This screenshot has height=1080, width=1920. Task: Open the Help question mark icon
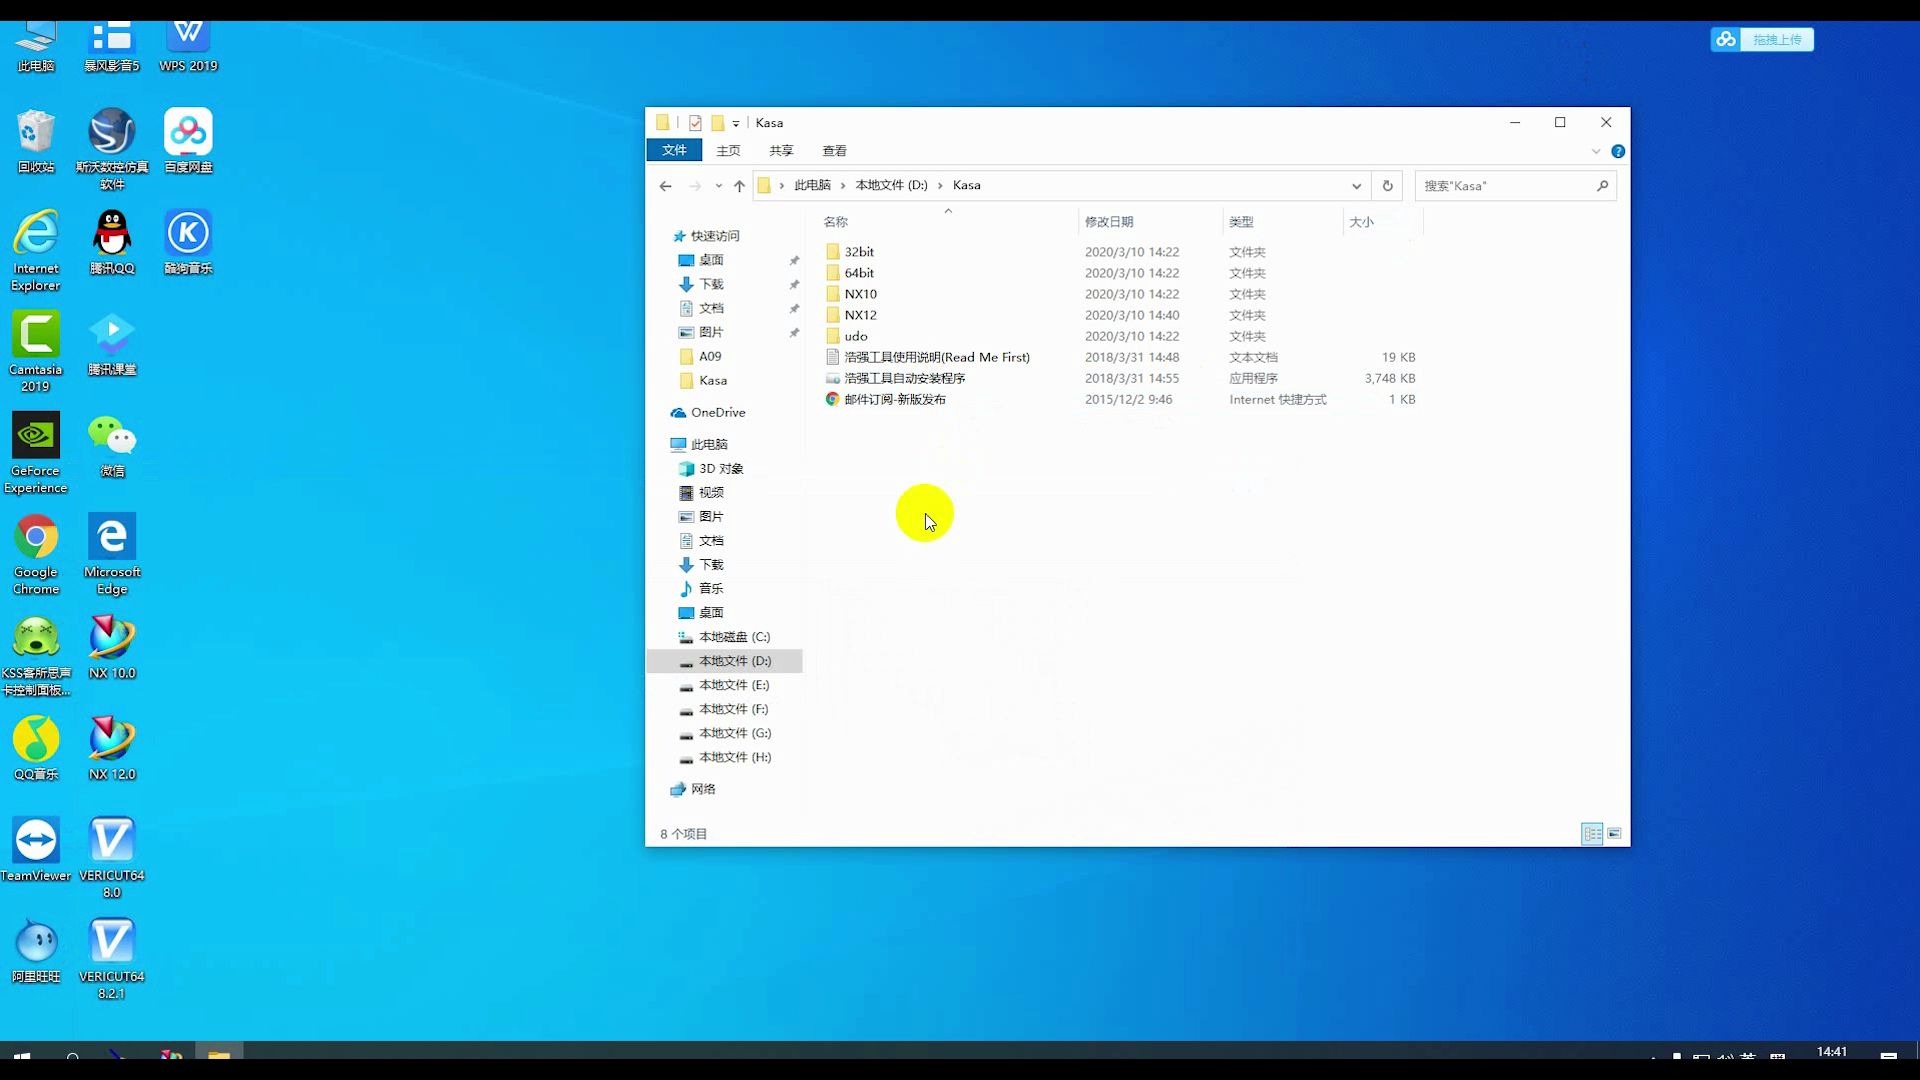(x=1618, y=152)
